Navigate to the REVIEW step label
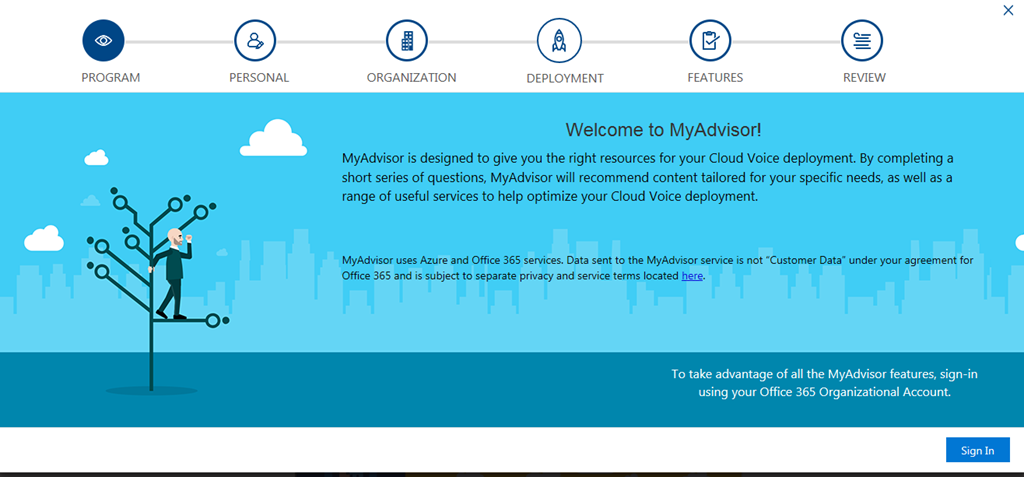Image resolution: width=1024 pixels, height=477 pixels. pyautogui.click(x=864, y=78)
